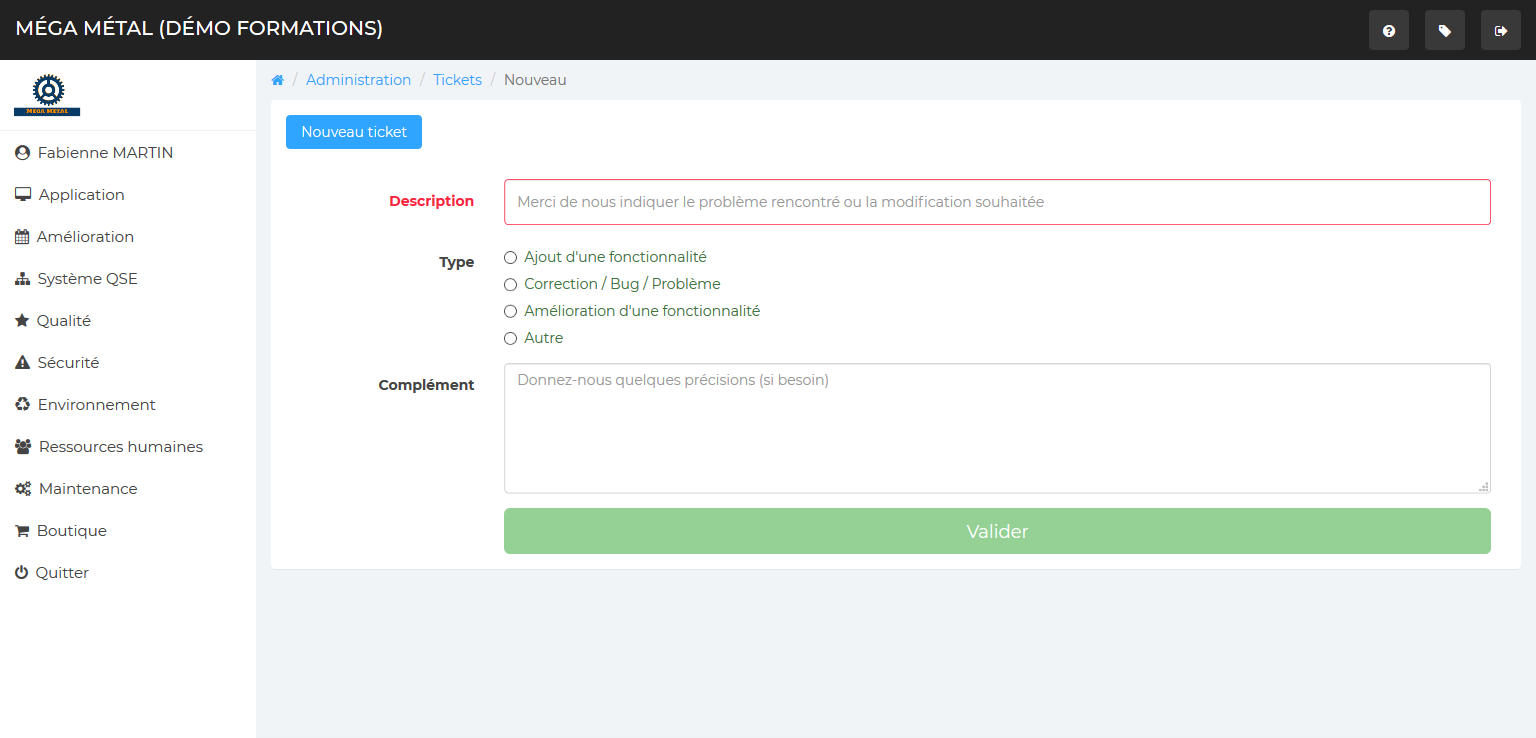1536x738 pixels.
Task: Click the Nouveau ticket button
Action: [354, 132]
